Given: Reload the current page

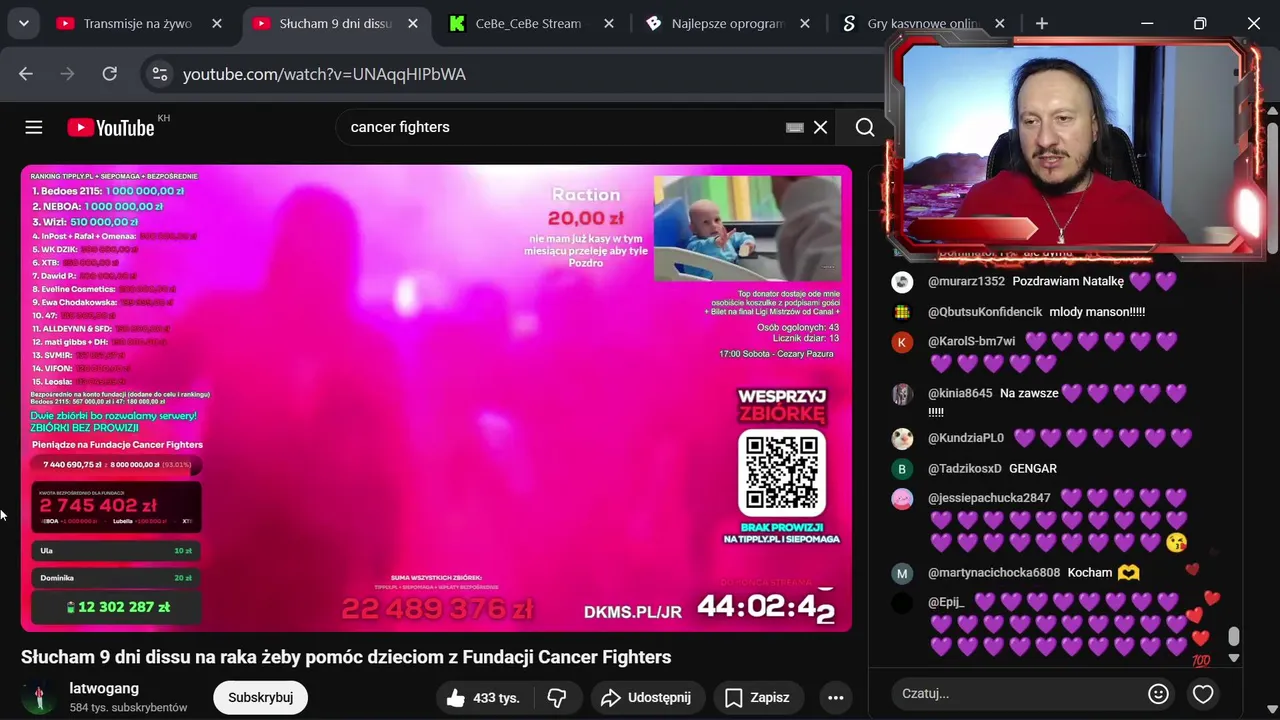Looking at the screenshot, I should click(x=110, y=74).
